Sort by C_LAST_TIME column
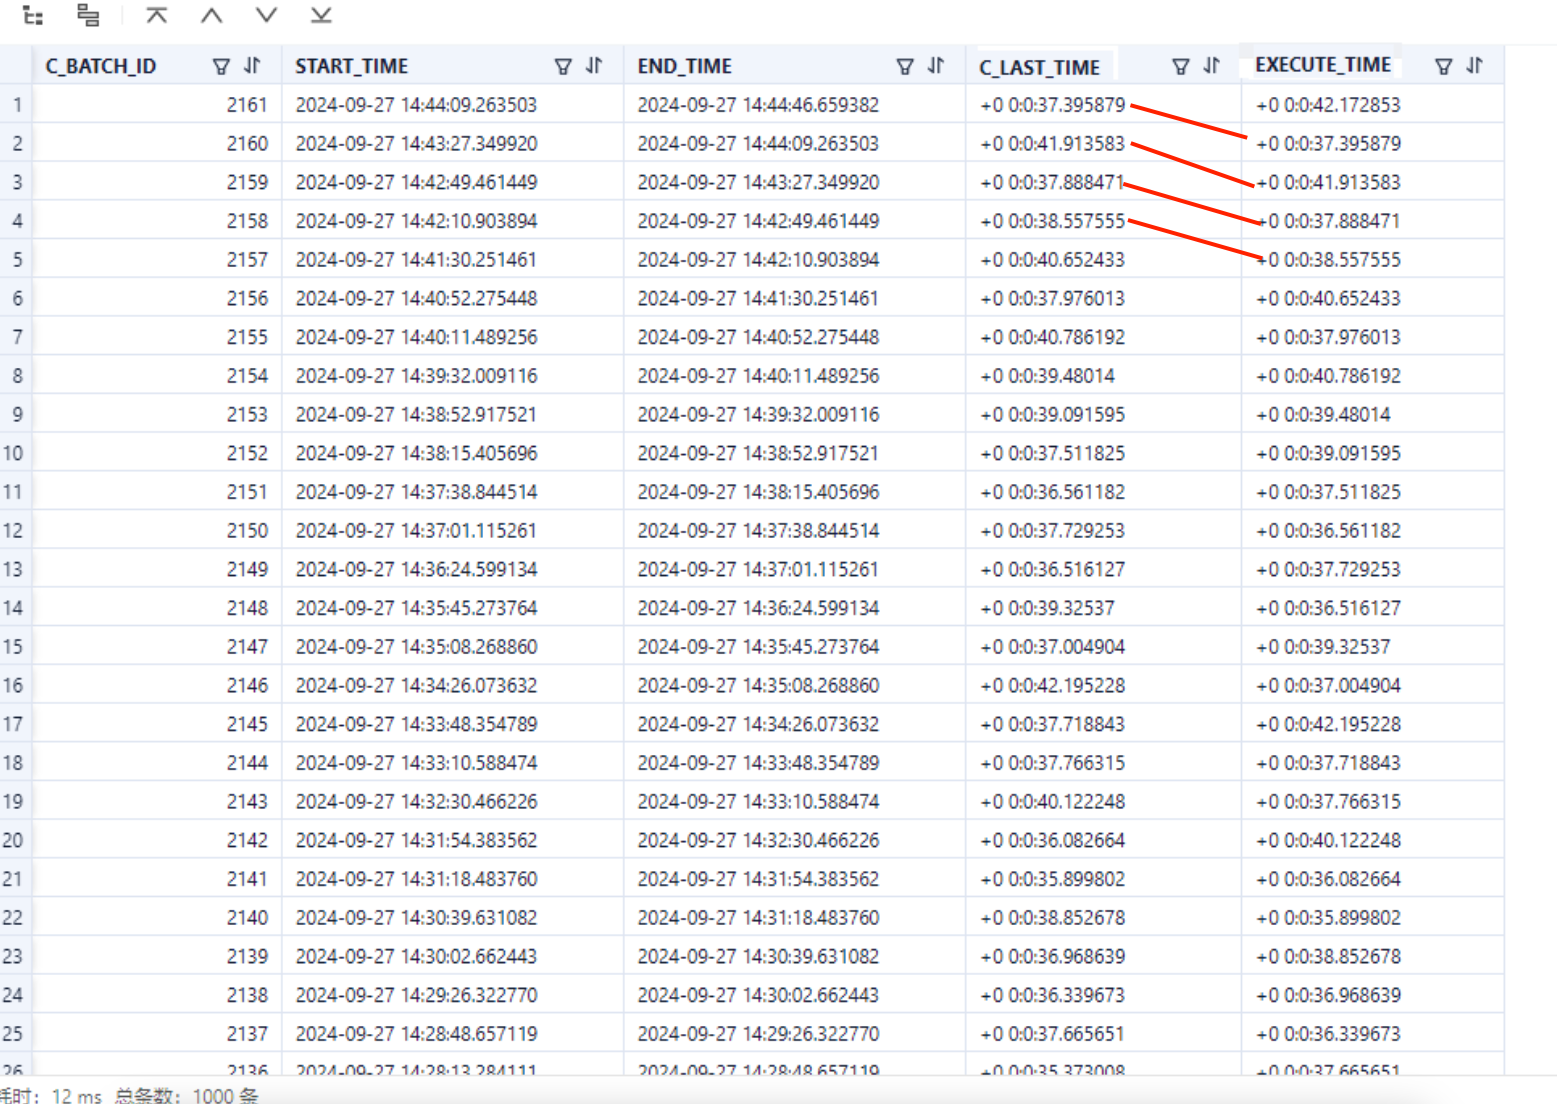Screen dimensions: 1557x1104 pos(1212,66)
